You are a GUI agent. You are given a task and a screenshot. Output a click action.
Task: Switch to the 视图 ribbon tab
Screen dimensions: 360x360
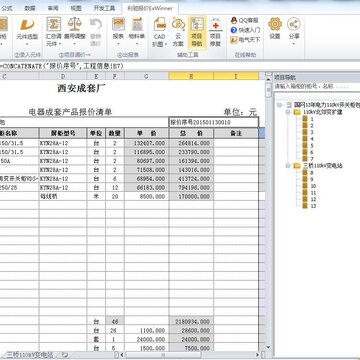tap(76, 8)
